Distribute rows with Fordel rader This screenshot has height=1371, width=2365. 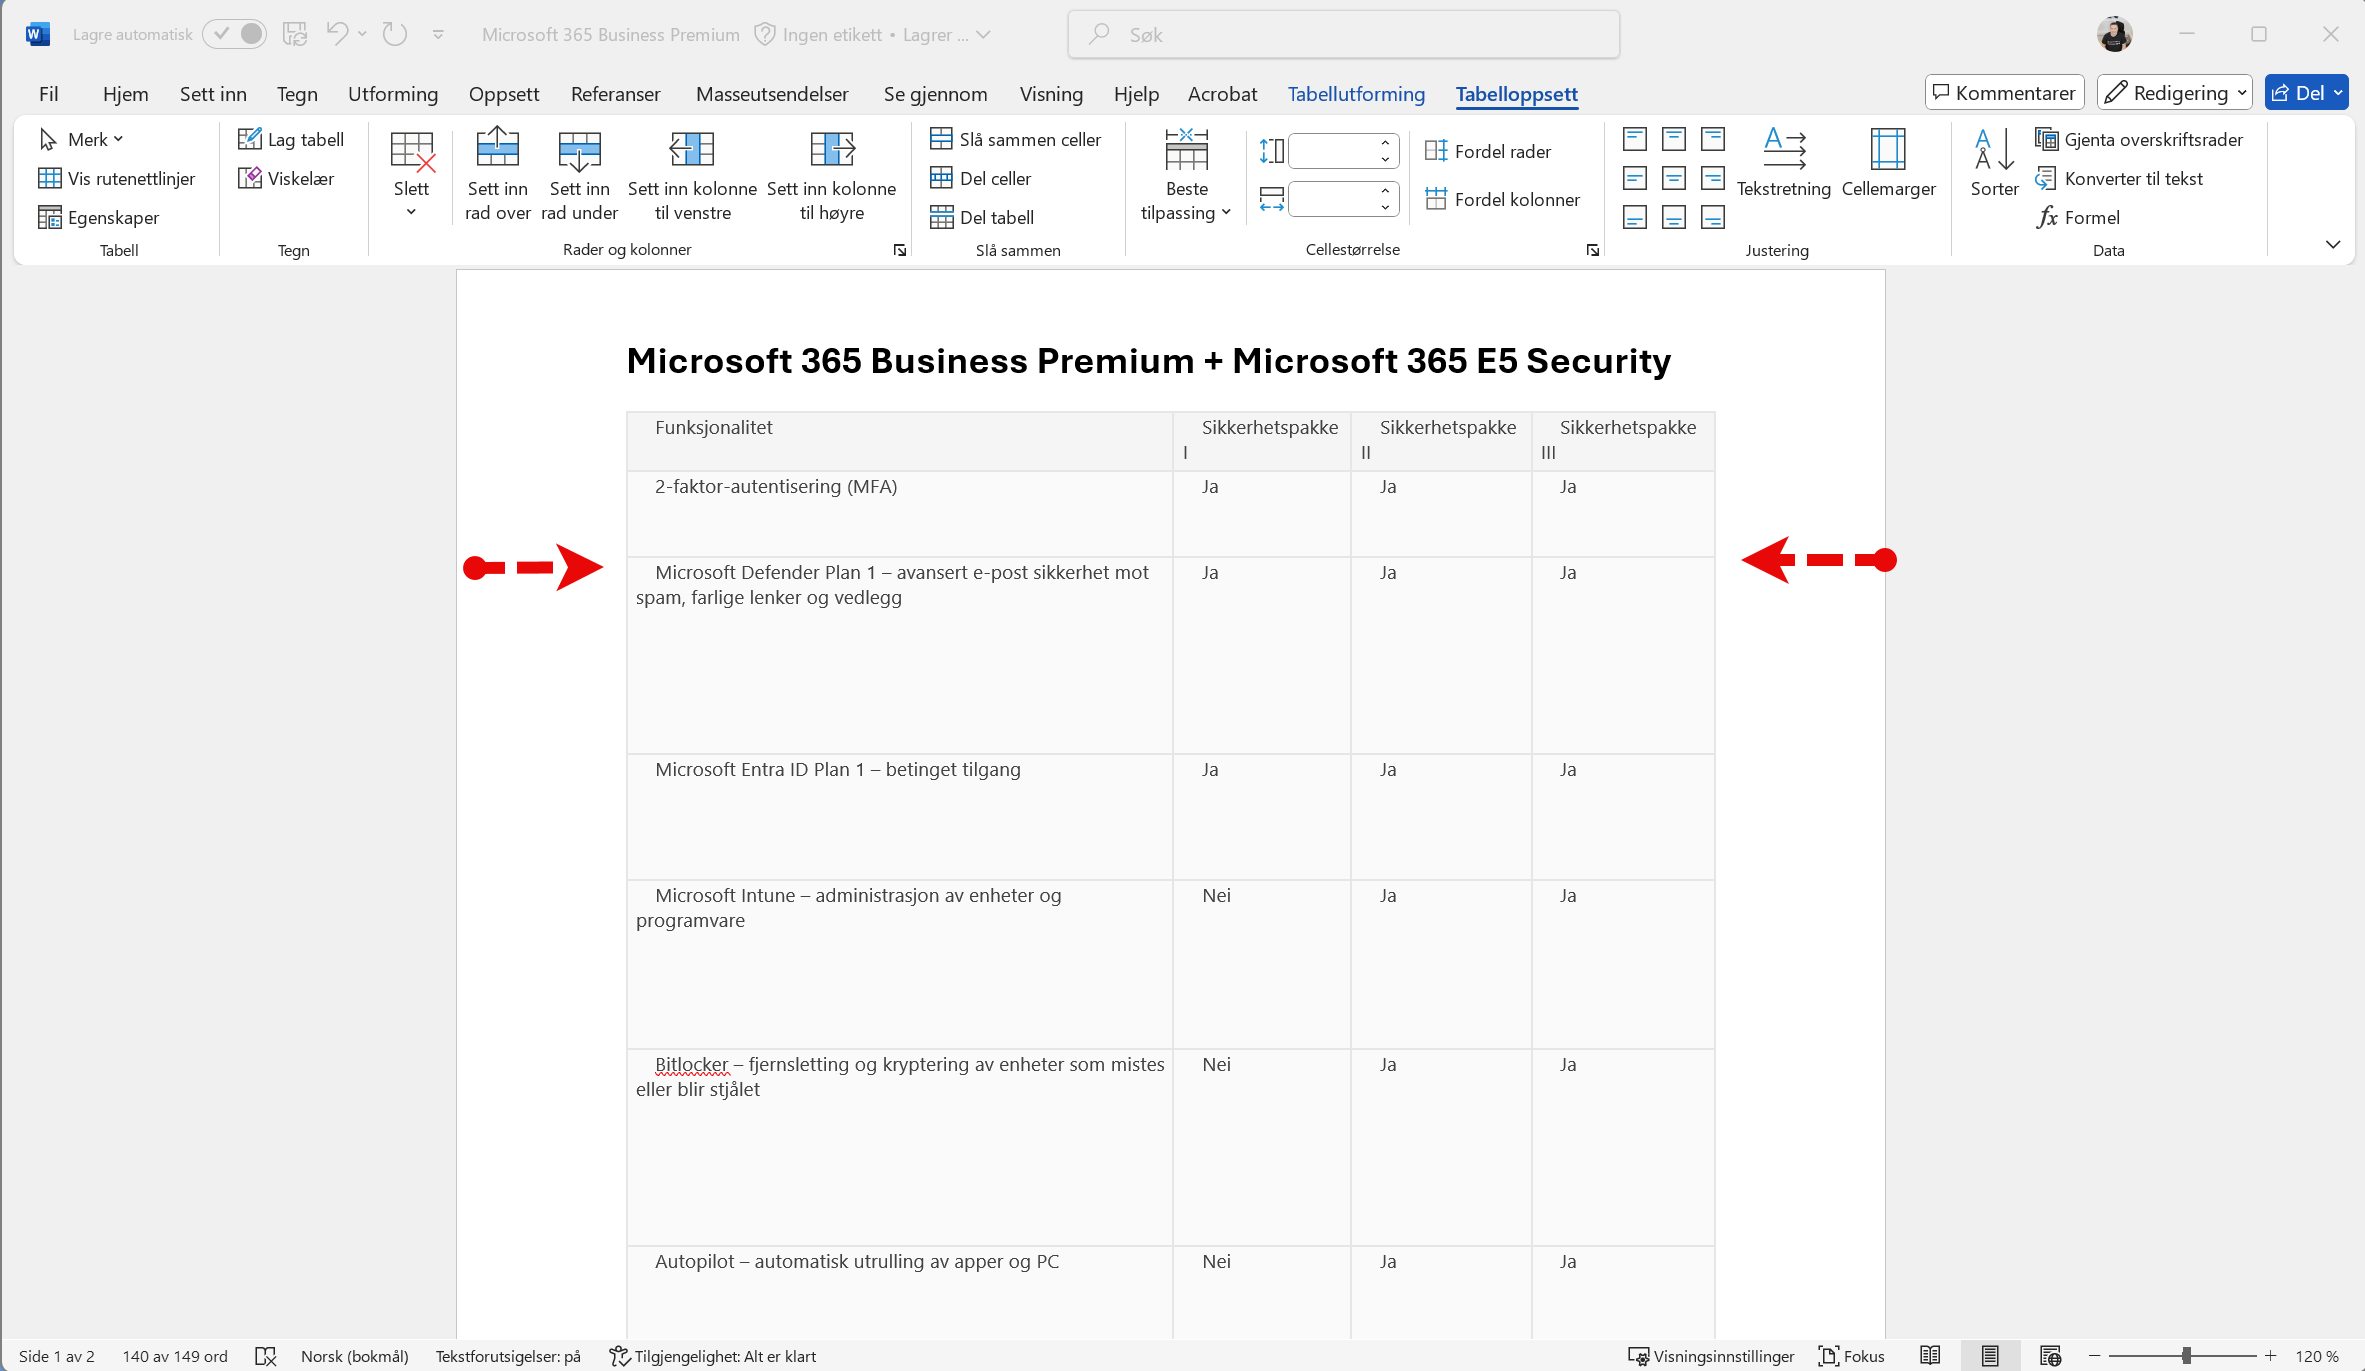pos(1488,151)
